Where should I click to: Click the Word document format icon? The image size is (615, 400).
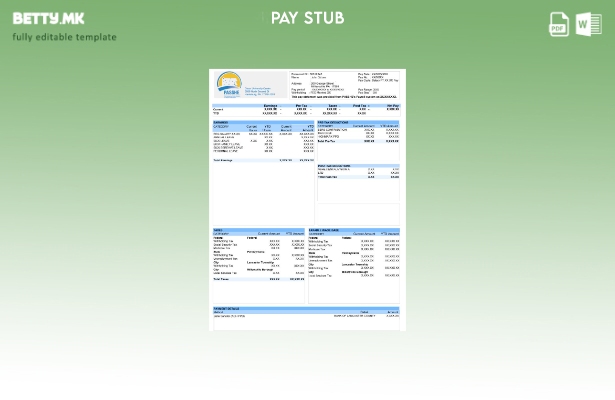pyautogui.click(x=588, y=24)
